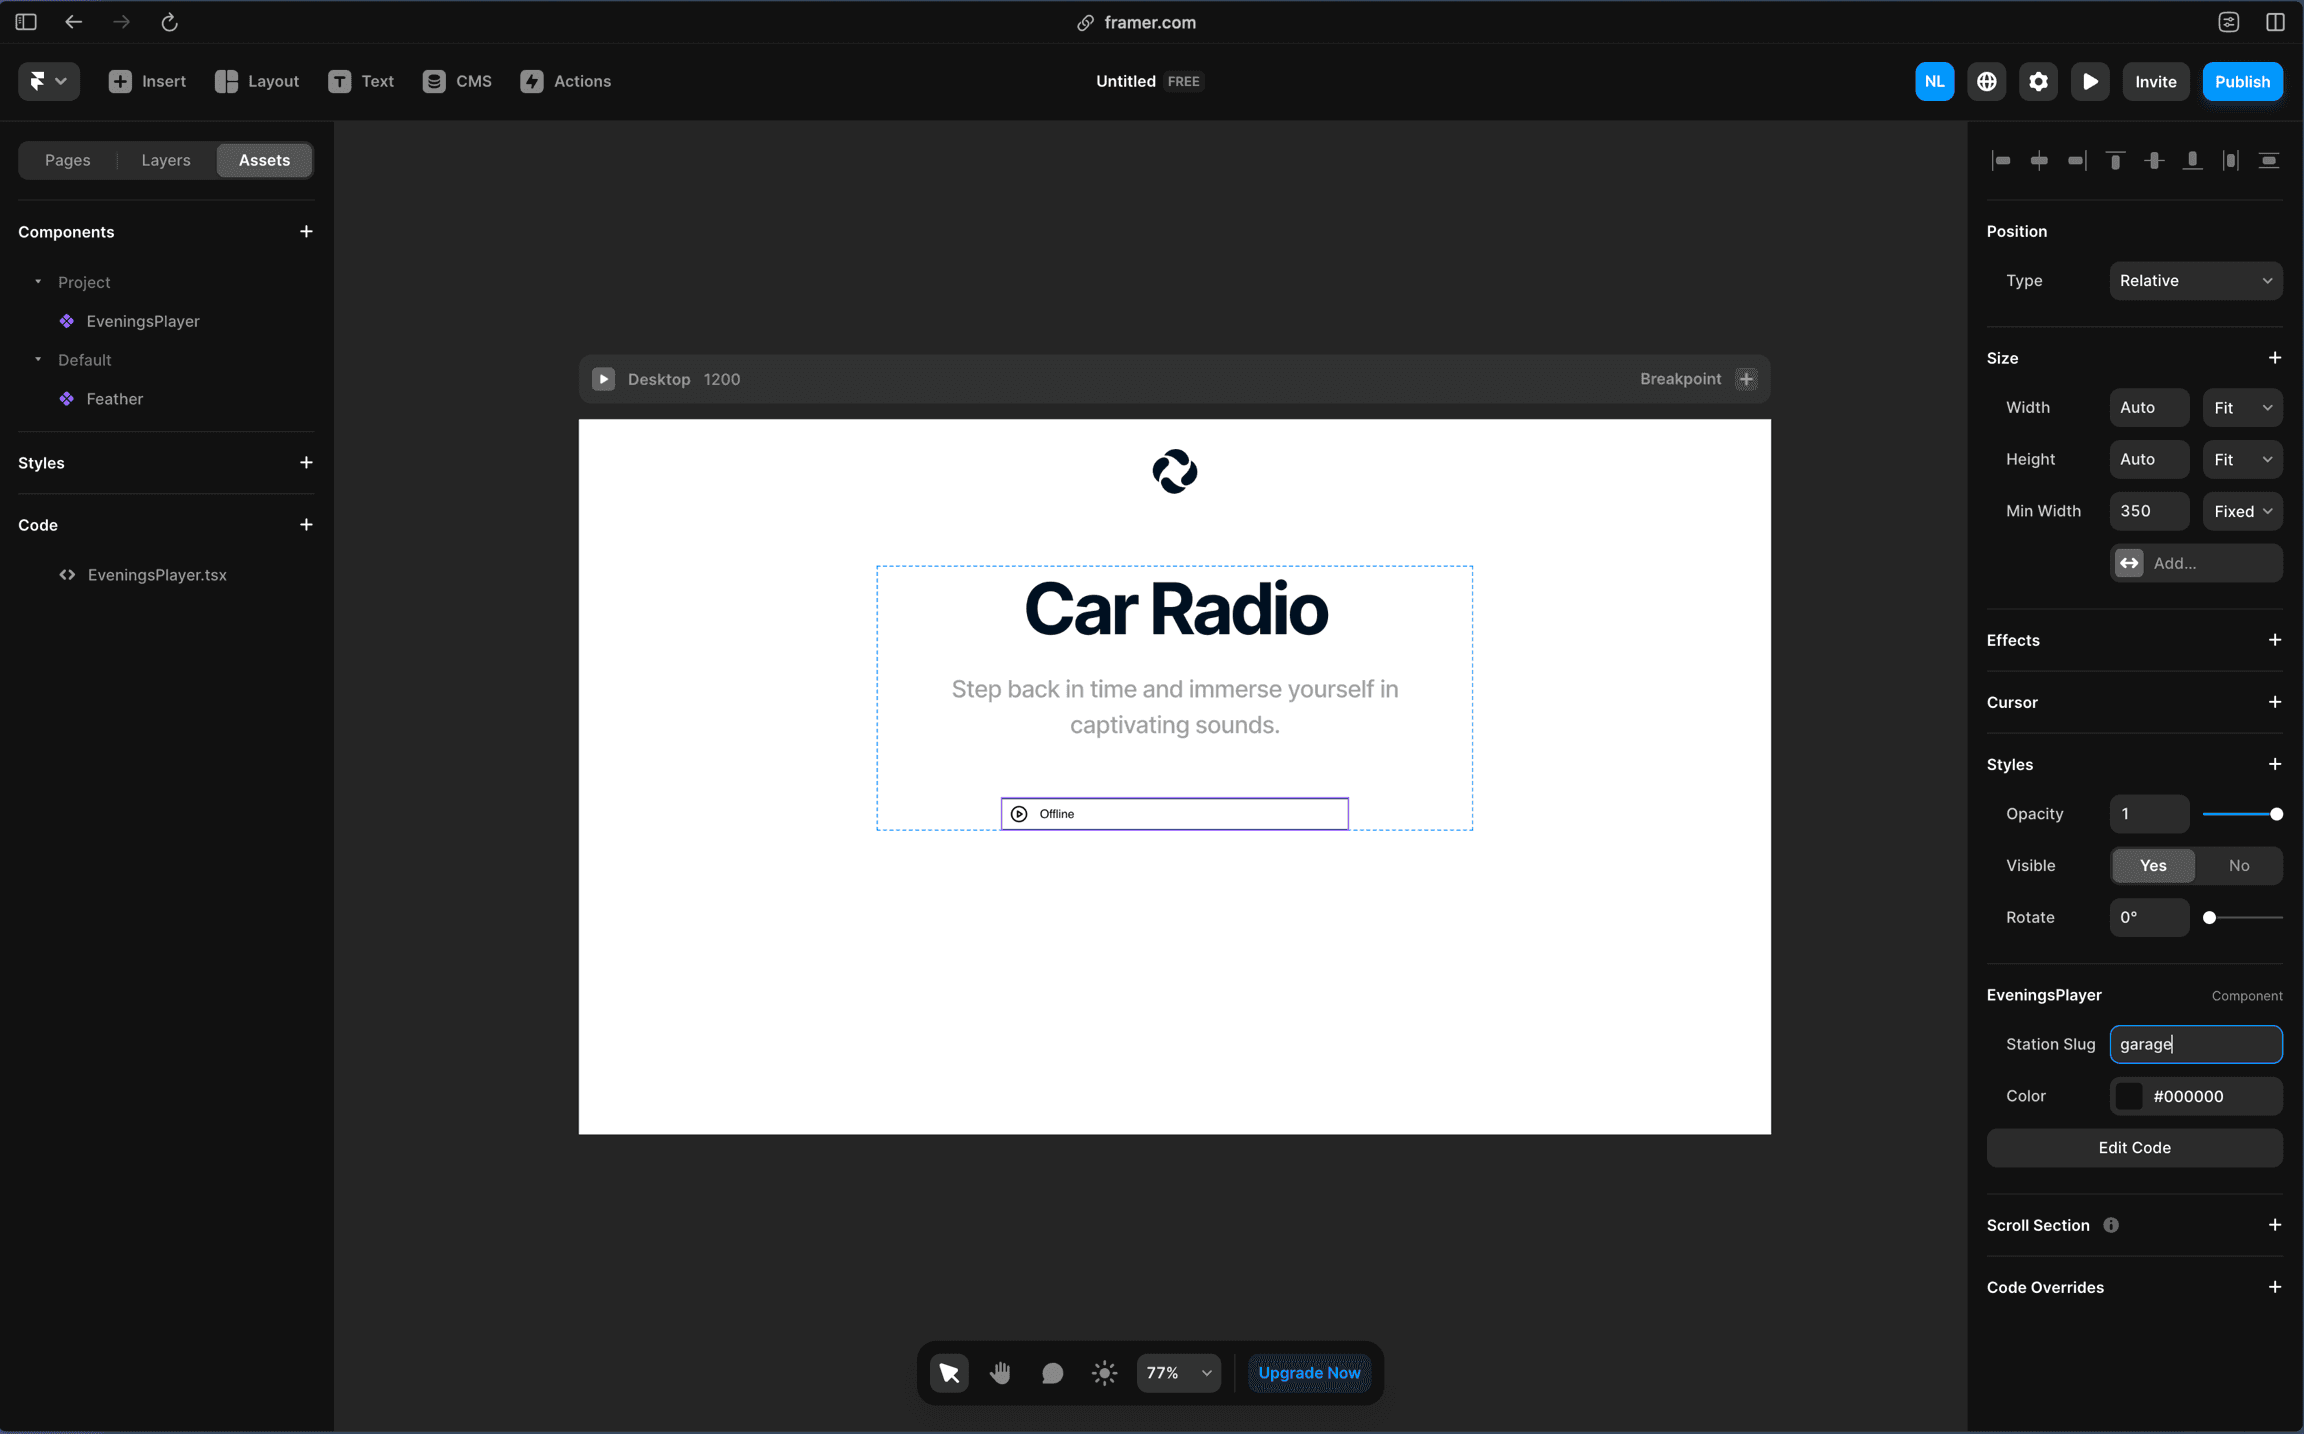Collapse the Project tree group
The image size is (2304, 1434).
(x=38, y=282)
